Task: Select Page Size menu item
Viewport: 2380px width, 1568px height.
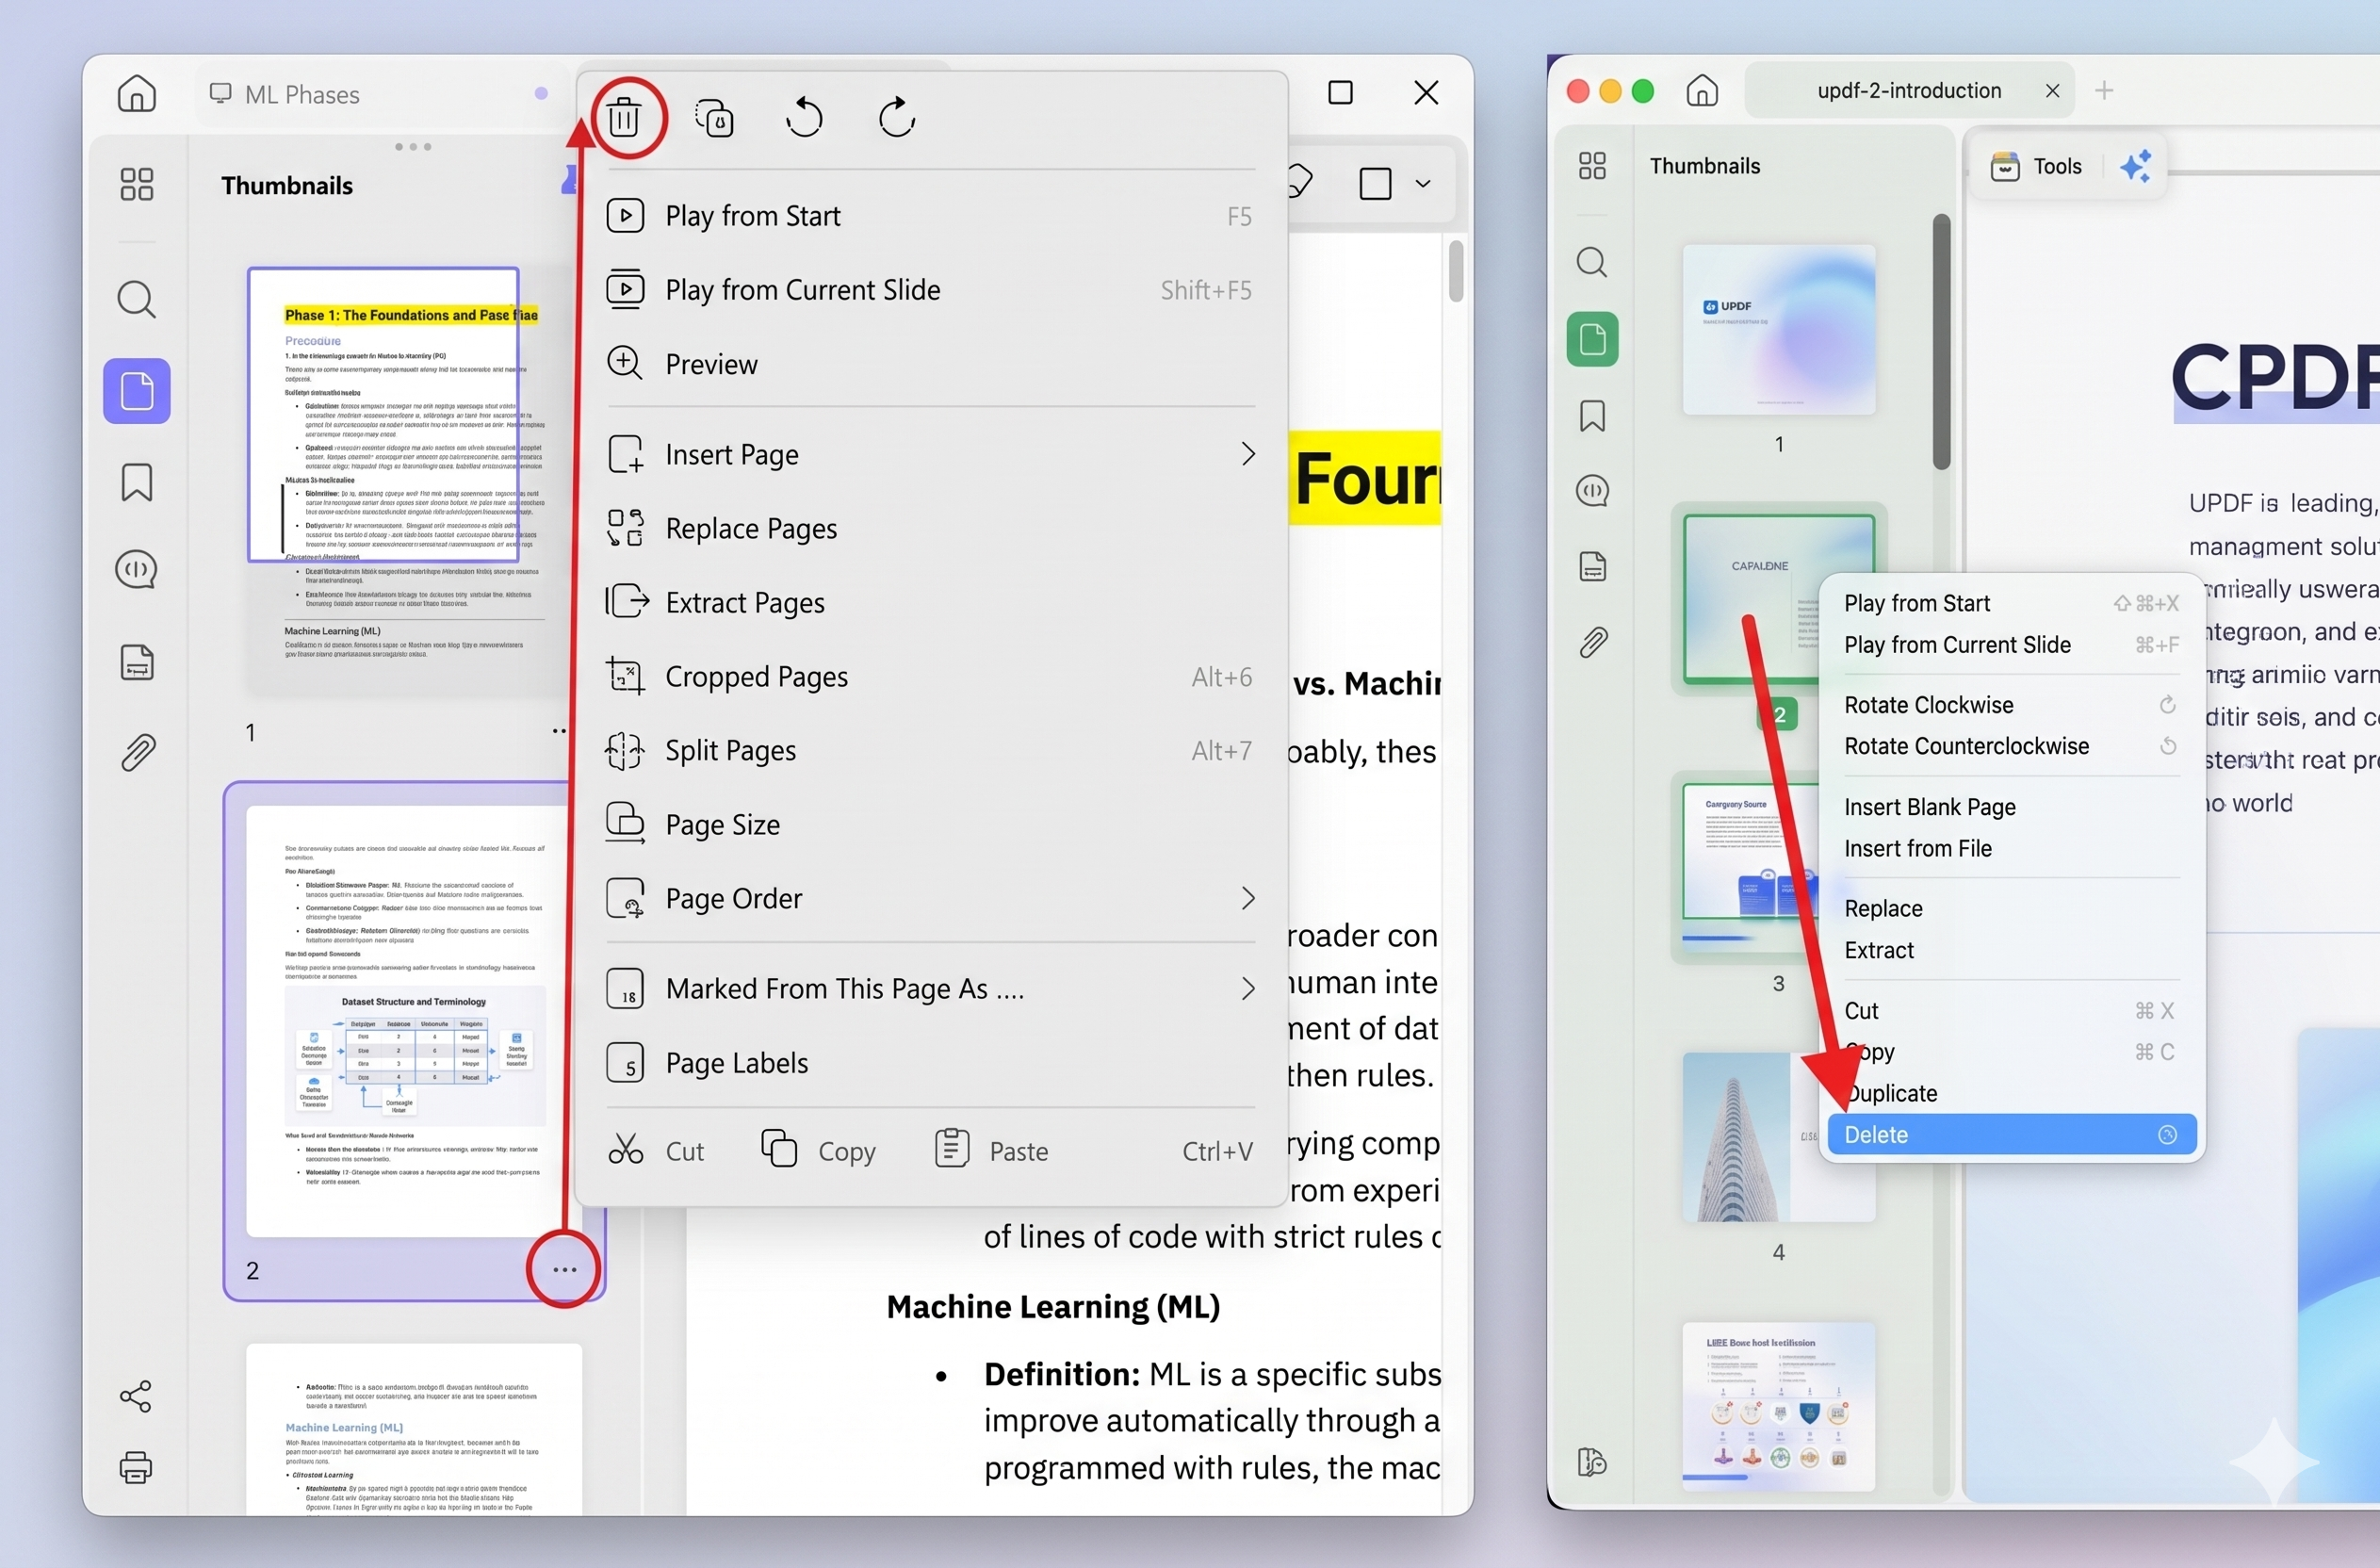Action: coord(931,824)
